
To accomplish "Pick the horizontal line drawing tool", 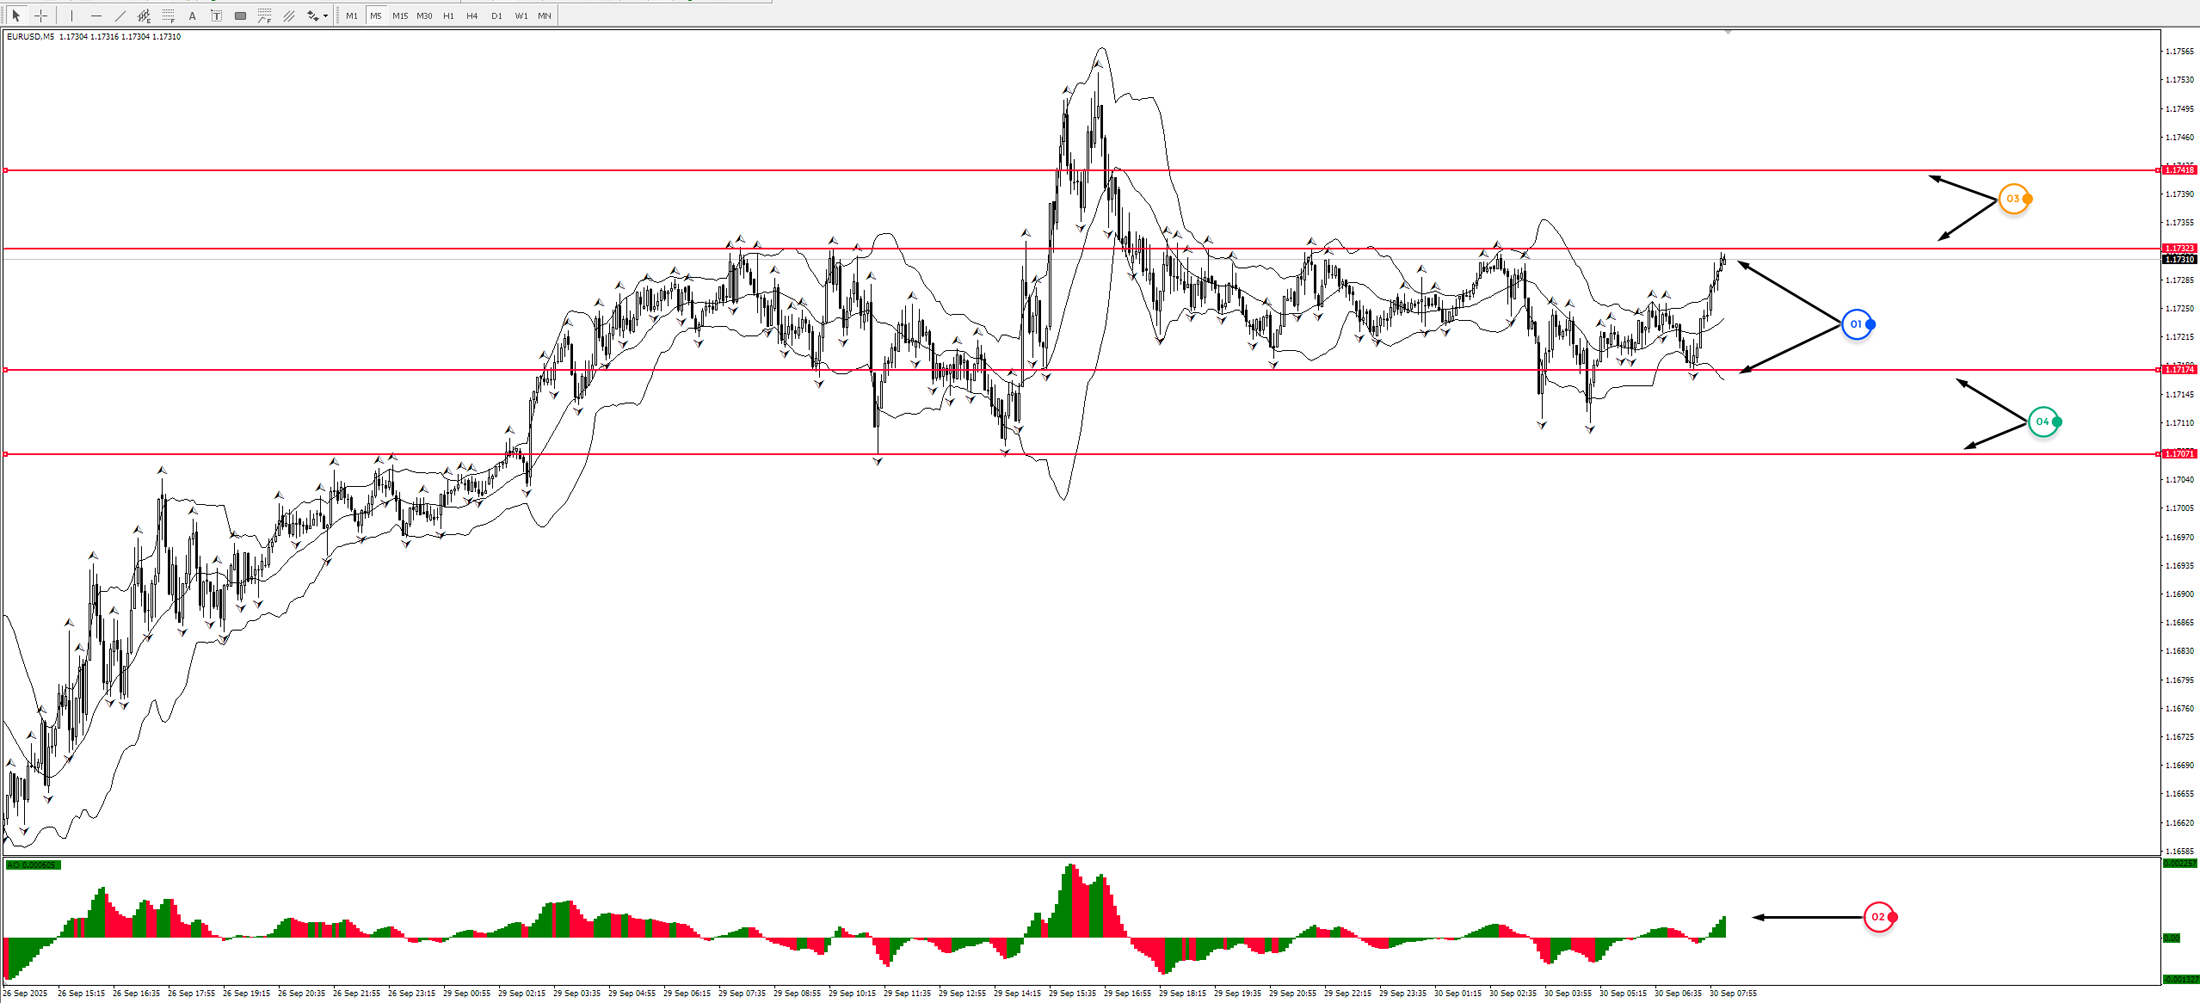I will pos(96,16).
